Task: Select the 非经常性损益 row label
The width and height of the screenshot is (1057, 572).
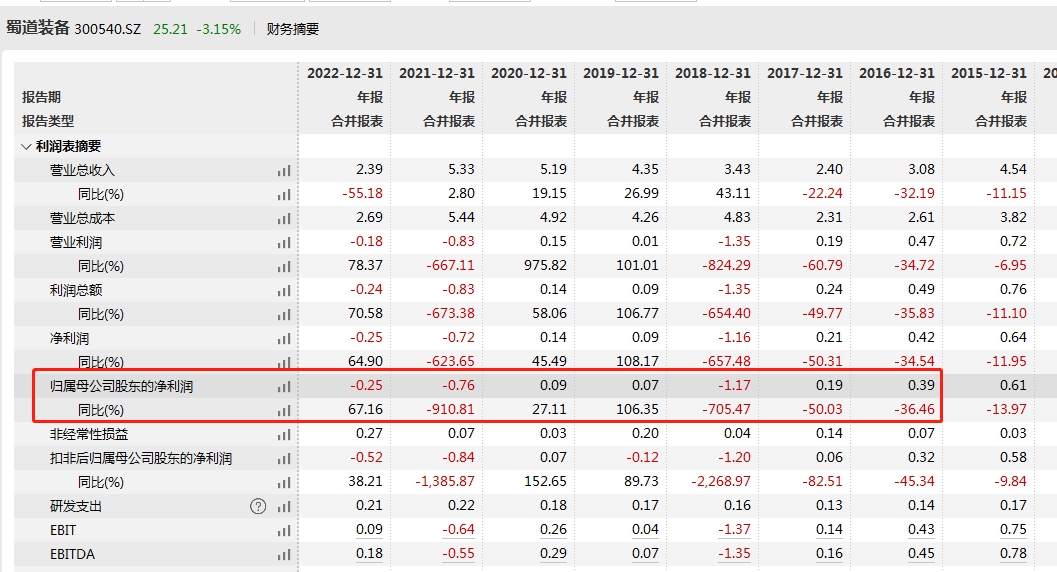Action: coord(89,435)
